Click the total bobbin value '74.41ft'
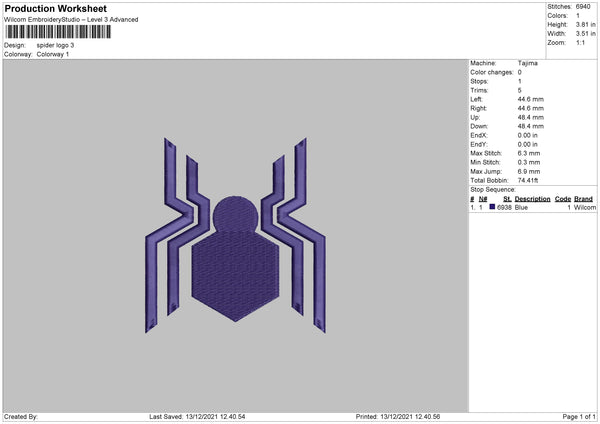600x424 pixels. click(x=528, y=180)
